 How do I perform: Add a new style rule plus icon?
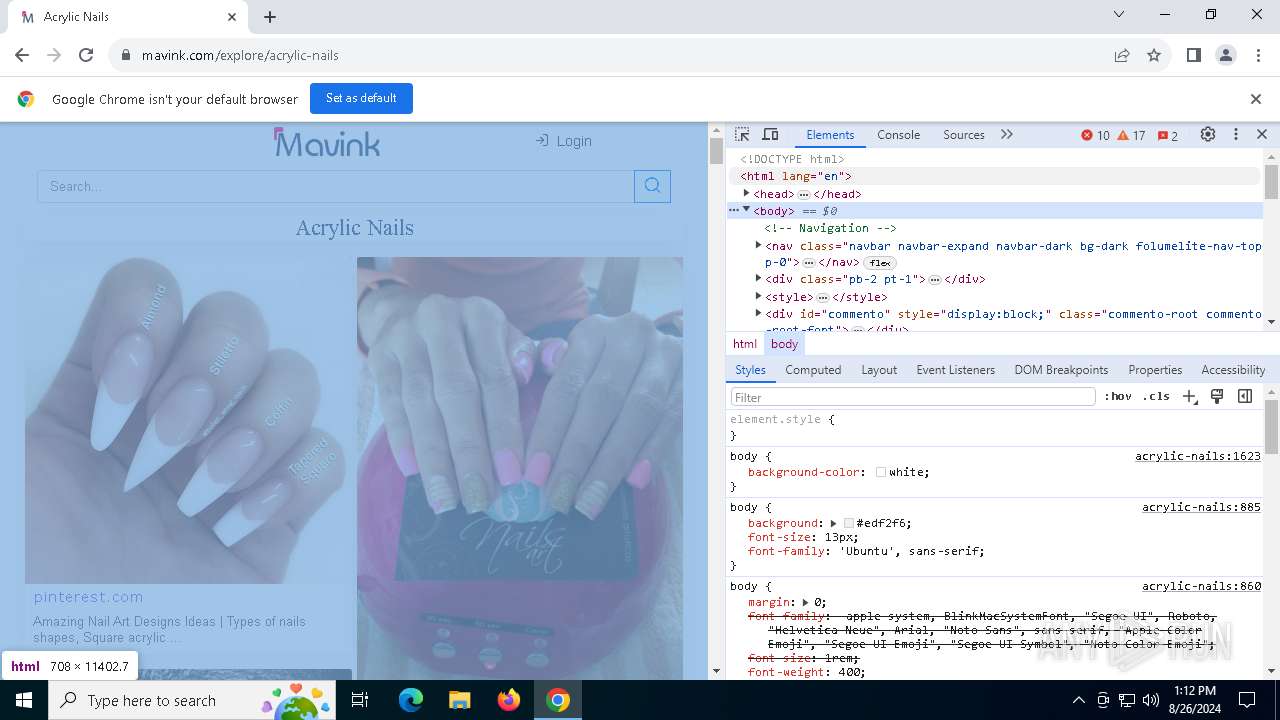pos(1189,397)
